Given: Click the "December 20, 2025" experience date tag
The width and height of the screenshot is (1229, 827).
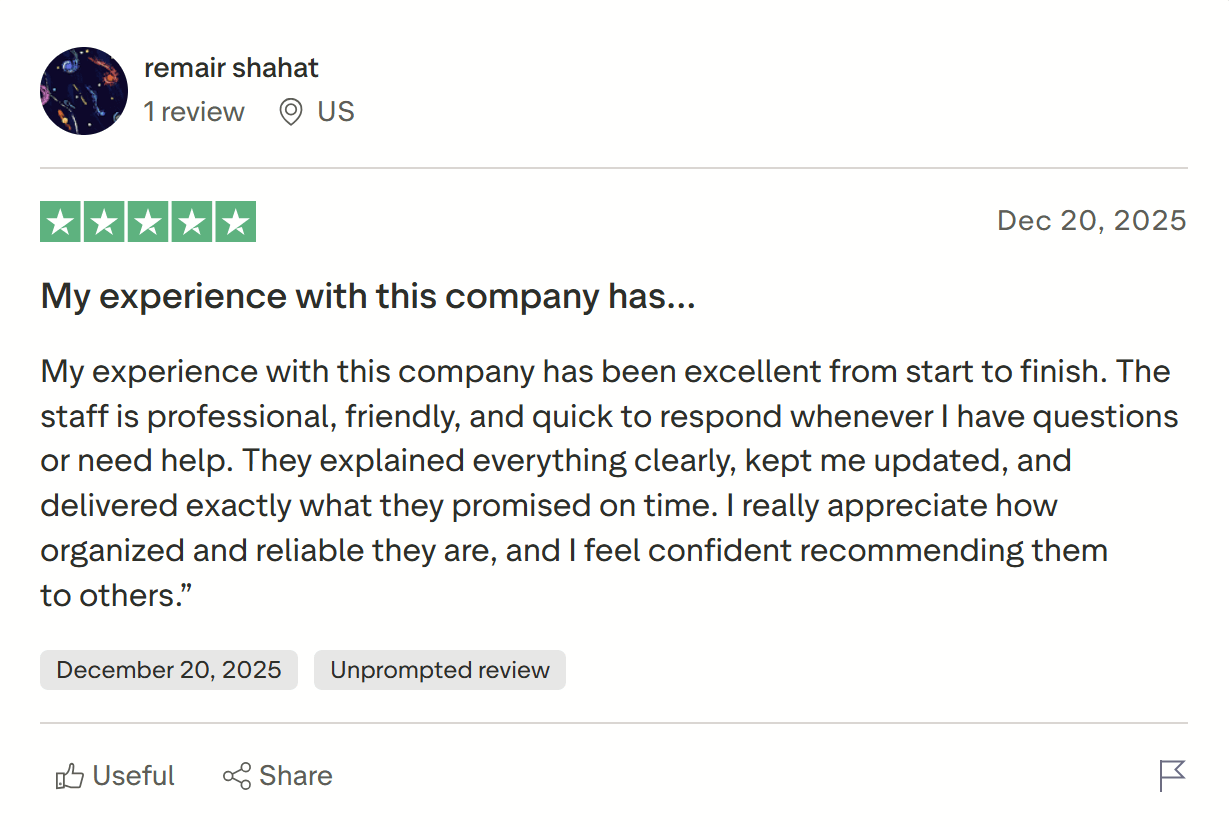Looking at the screenshot, I should pyautogui.click(x=169, y=670).
